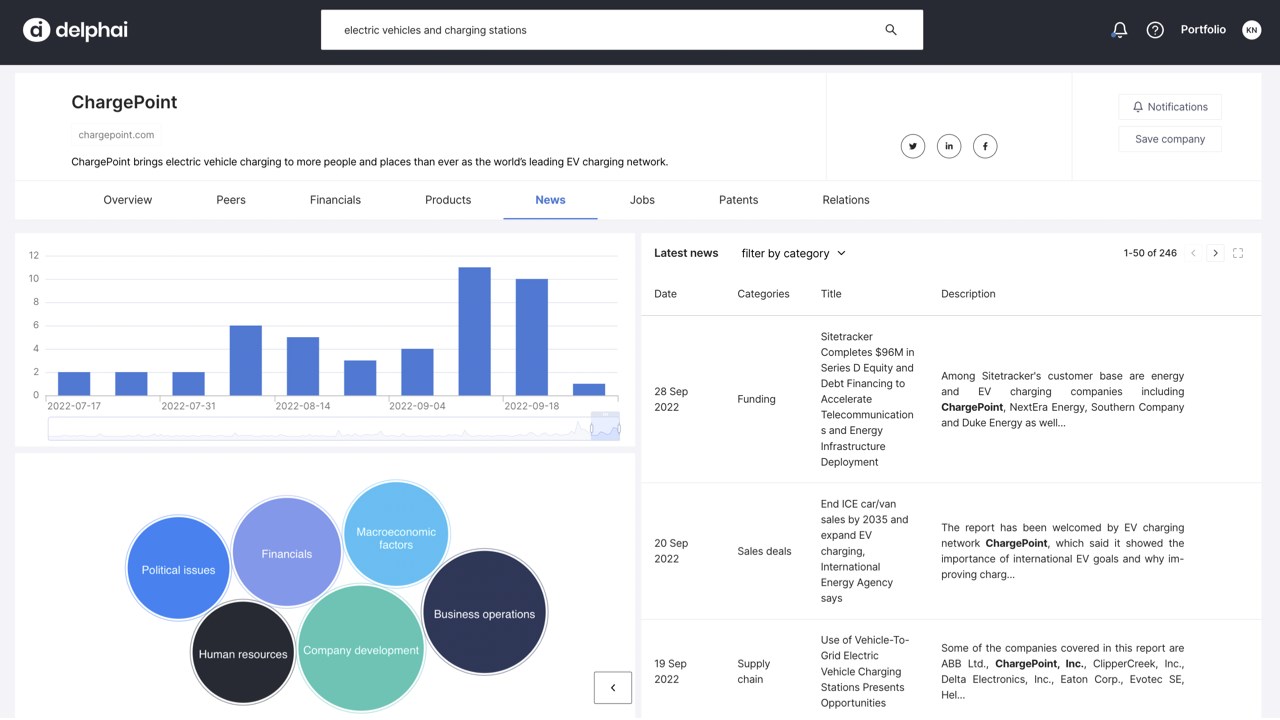Select the News tab
The height and width of the screenshot is (720, 1280).
coord(550,200)
